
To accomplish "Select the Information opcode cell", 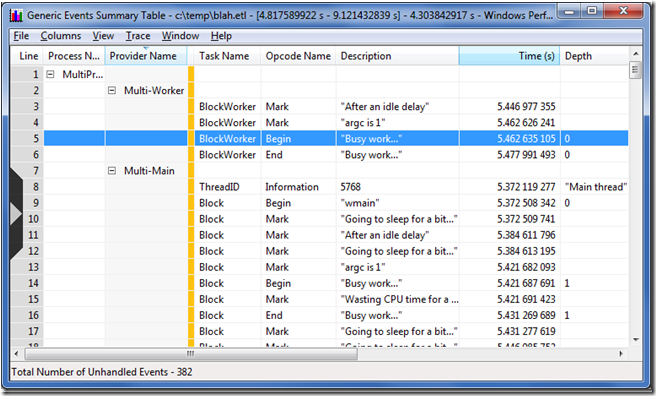I will [292, 187].
